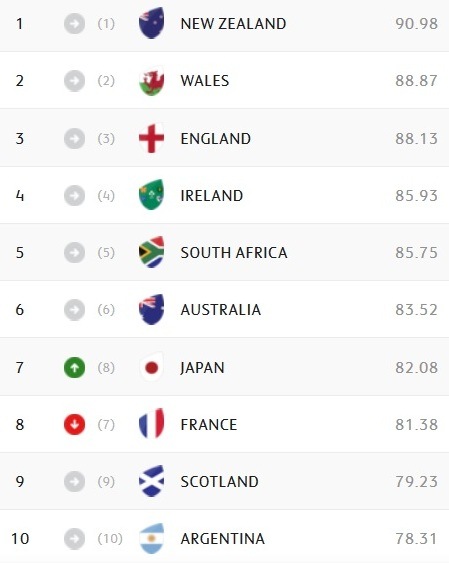The height and width of the screenshot is (563, 449).
Task: Click the Australia flag icon
Action: [151, 310]
